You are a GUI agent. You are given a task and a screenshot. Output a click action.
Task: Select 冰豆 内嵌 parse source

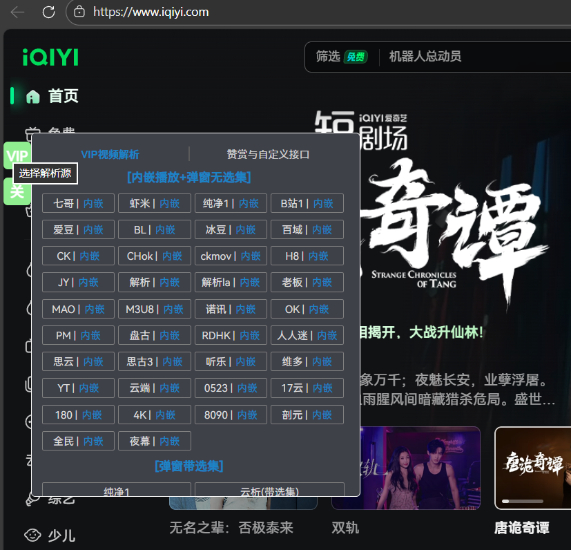point(231,229)
